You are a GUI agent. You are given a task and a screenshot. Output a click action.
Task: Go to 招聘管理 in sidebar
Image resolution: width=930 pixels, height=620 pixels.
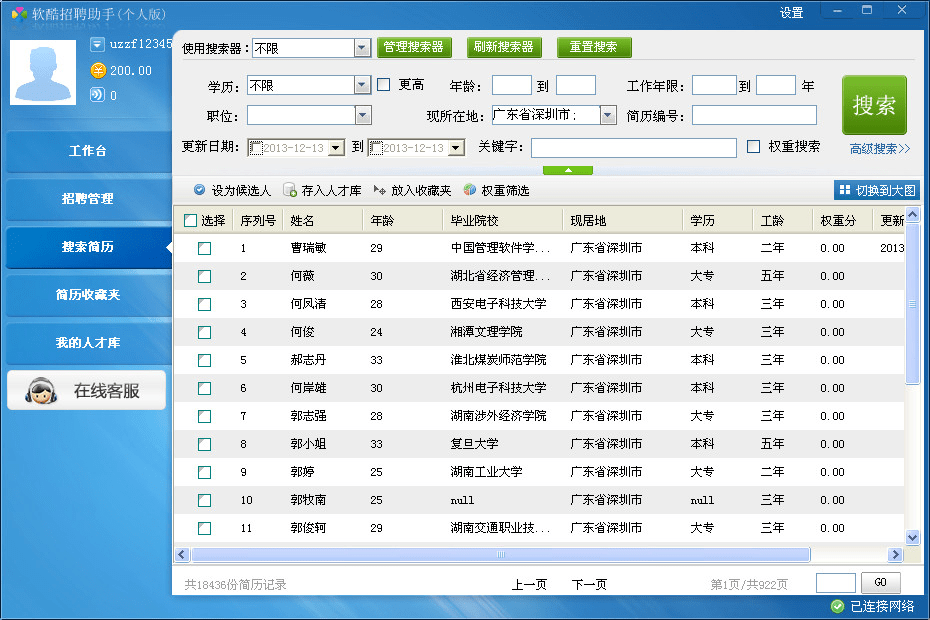click(x=87, y=199)
